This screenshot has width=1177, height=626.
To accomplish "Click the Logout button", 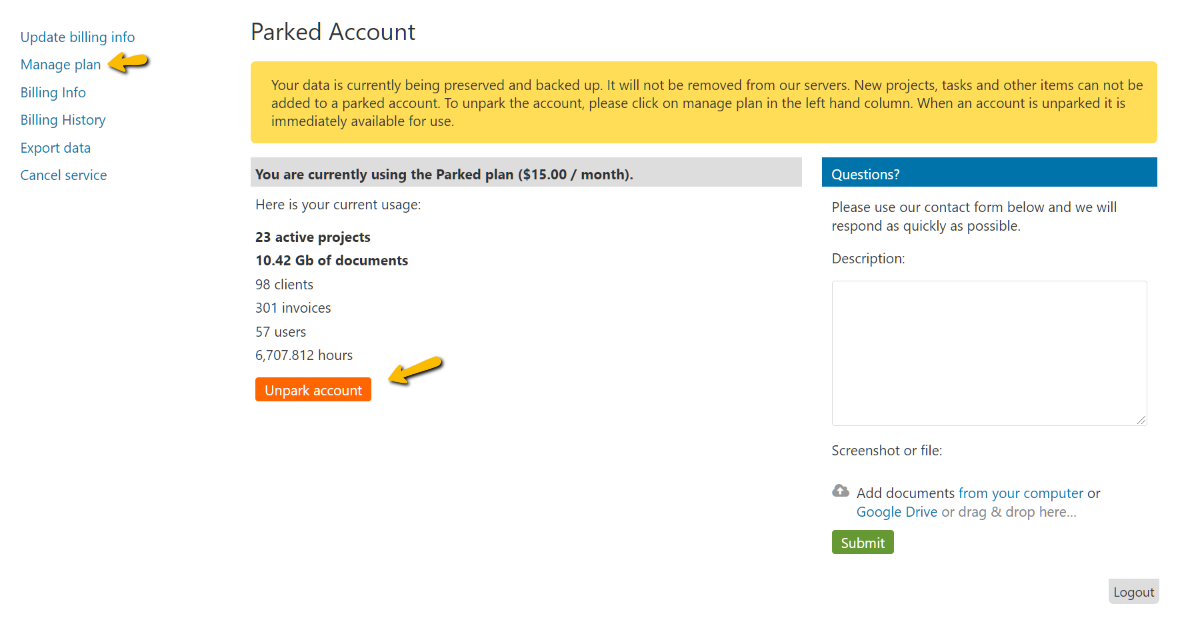I will point(1133,591).
